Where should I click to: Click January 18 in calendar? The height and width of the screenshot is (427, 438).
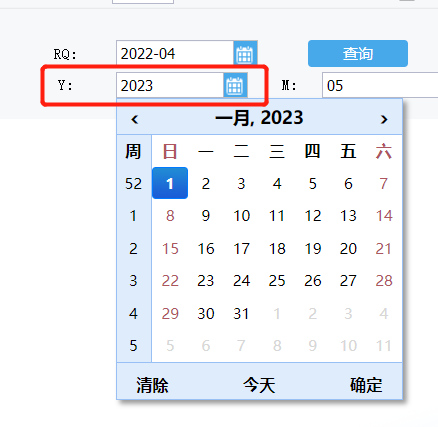(277, 249)
